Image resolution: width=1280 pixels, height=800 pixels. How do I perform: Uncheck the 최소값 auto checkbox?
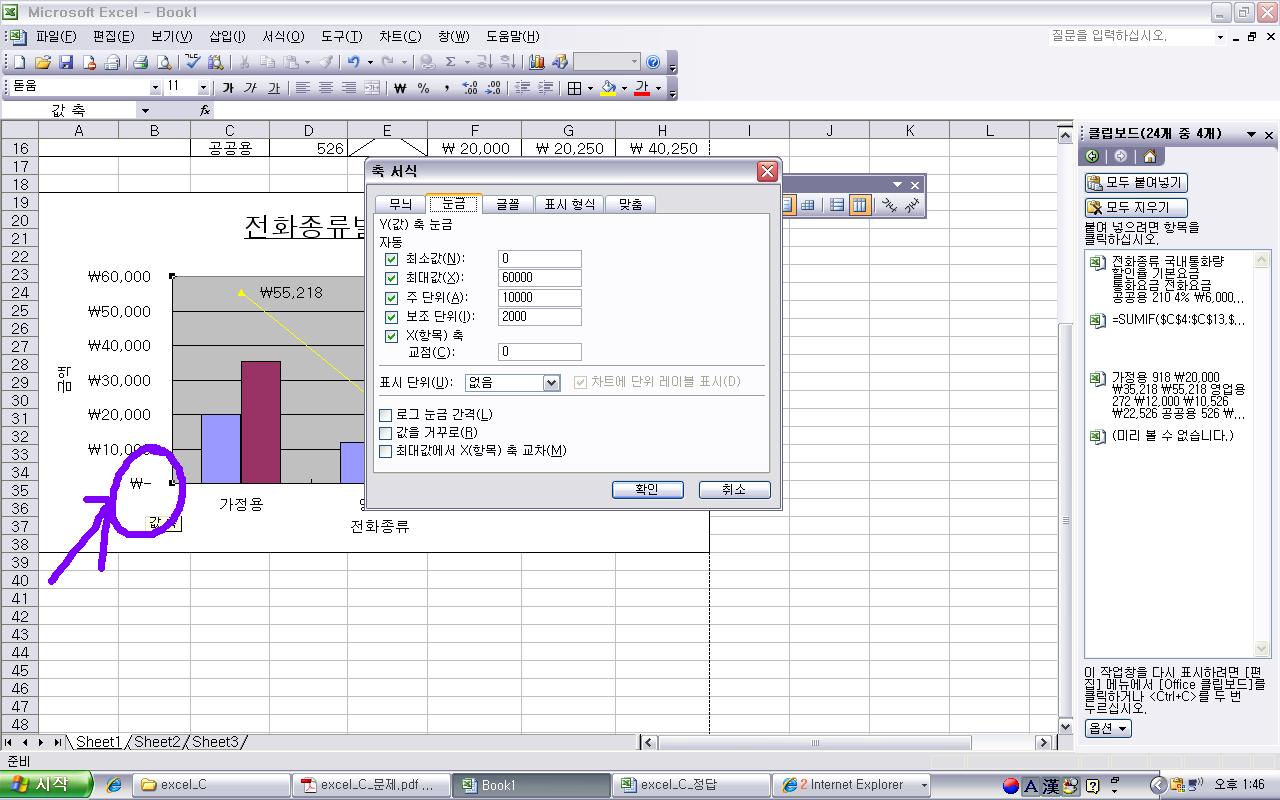(x=391, y=259)
